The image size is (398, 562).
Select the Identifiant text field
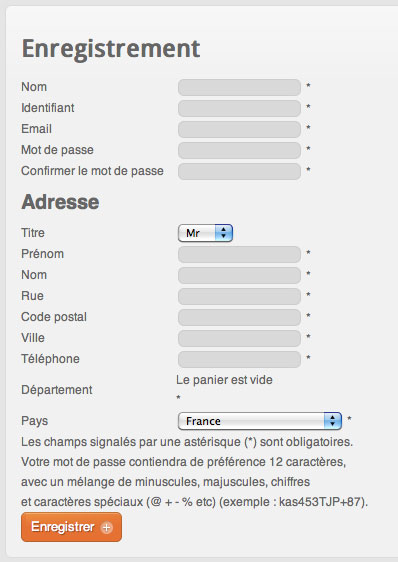click(239, 108)
